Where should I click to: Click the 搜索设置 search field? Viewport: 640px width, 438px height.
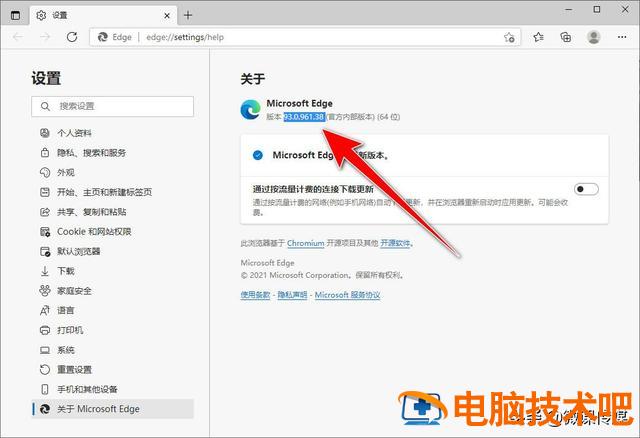tap(112, 107)
